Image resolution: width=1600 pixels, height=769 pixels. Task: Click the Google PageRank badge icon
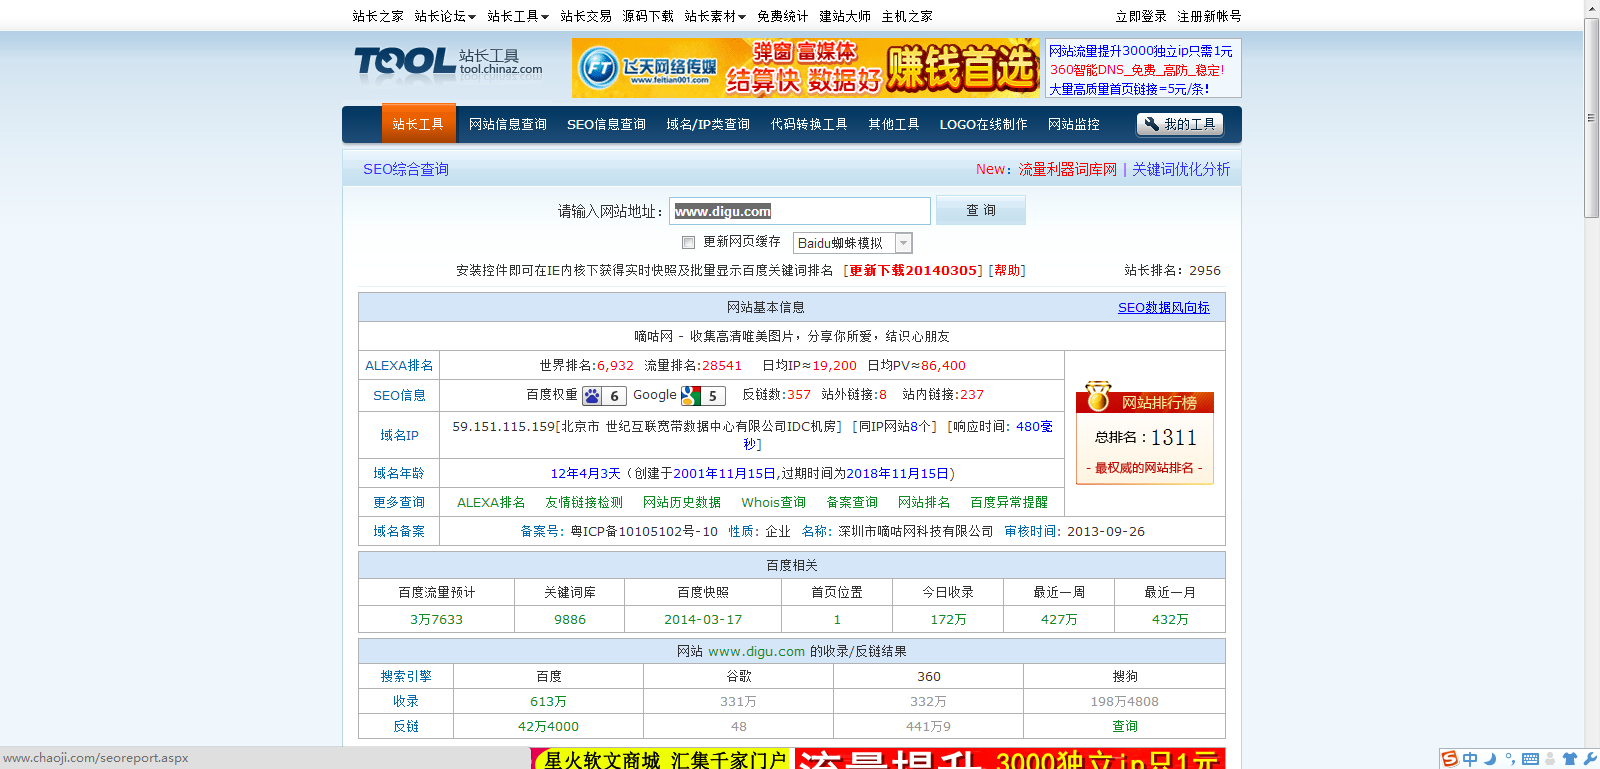pos(691,396)
